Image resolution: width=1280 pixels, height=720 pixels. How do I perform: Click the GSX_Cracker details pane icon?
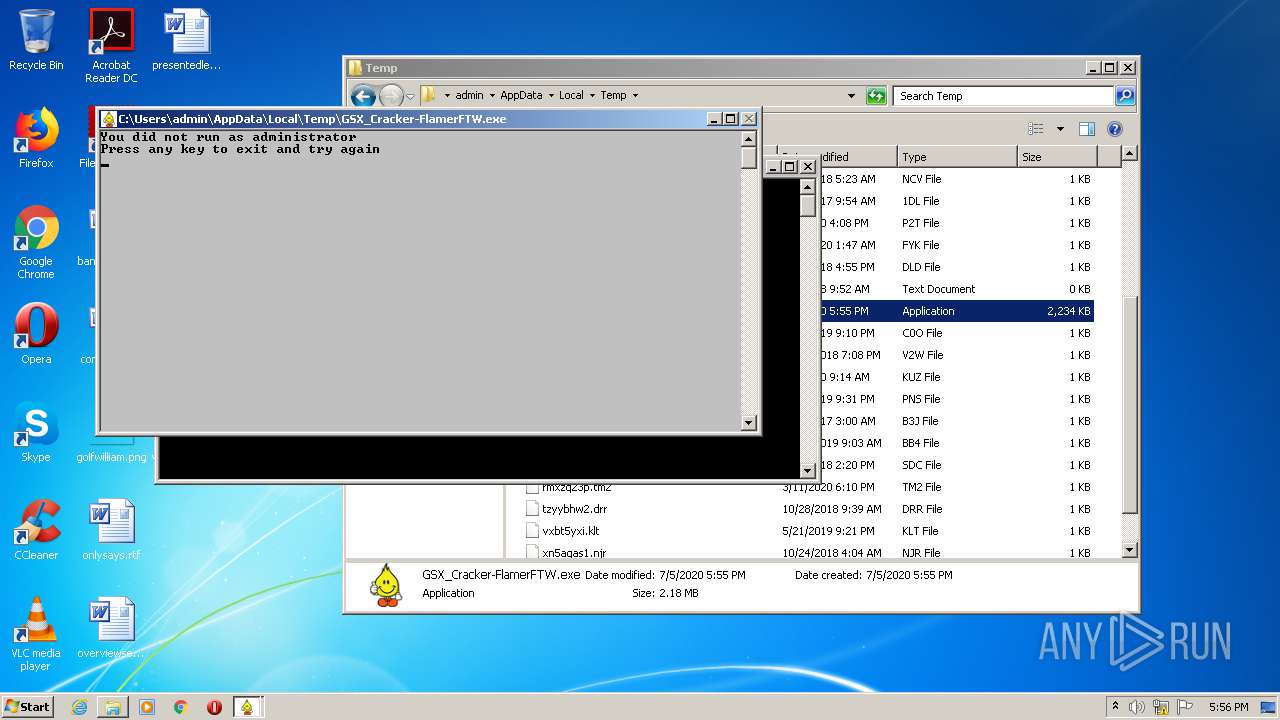(x=386, y=585)
